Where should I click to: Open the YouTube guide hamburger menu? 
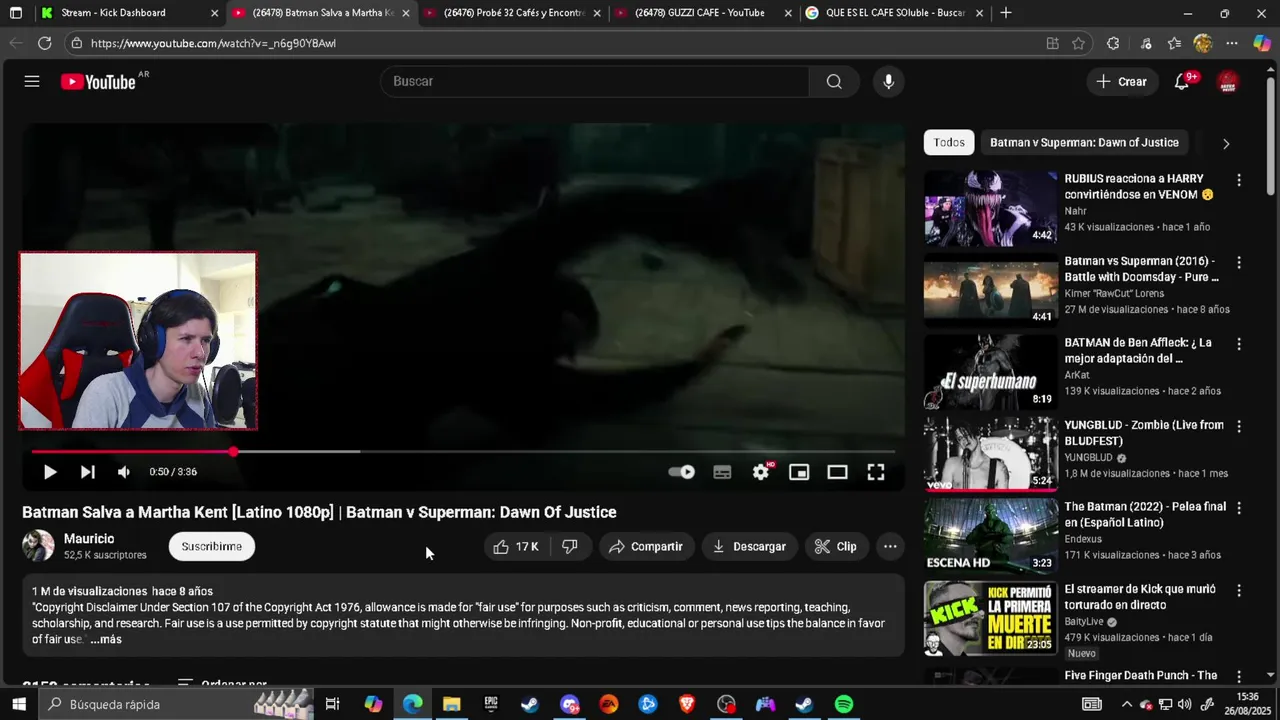[x=32, y=81]
